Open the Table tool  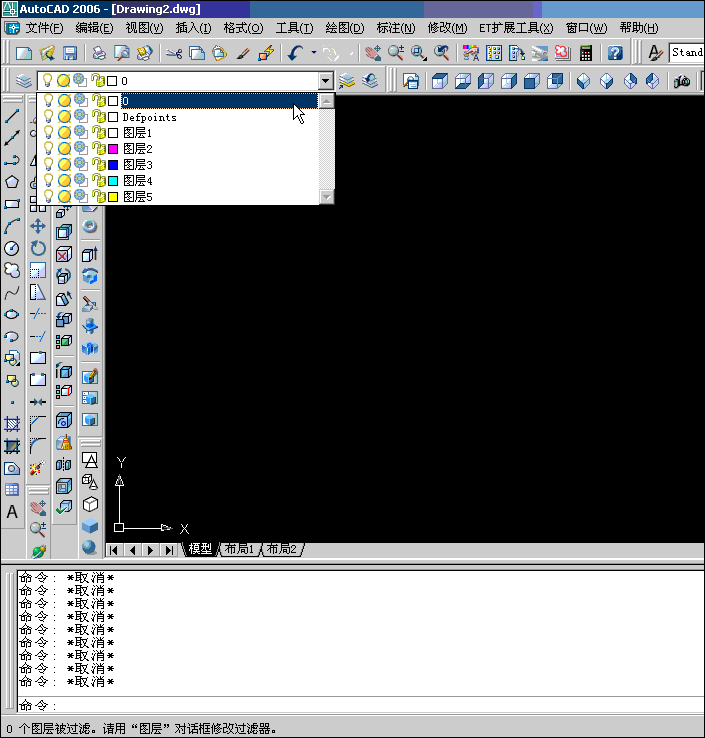click(x=12, y=490)
